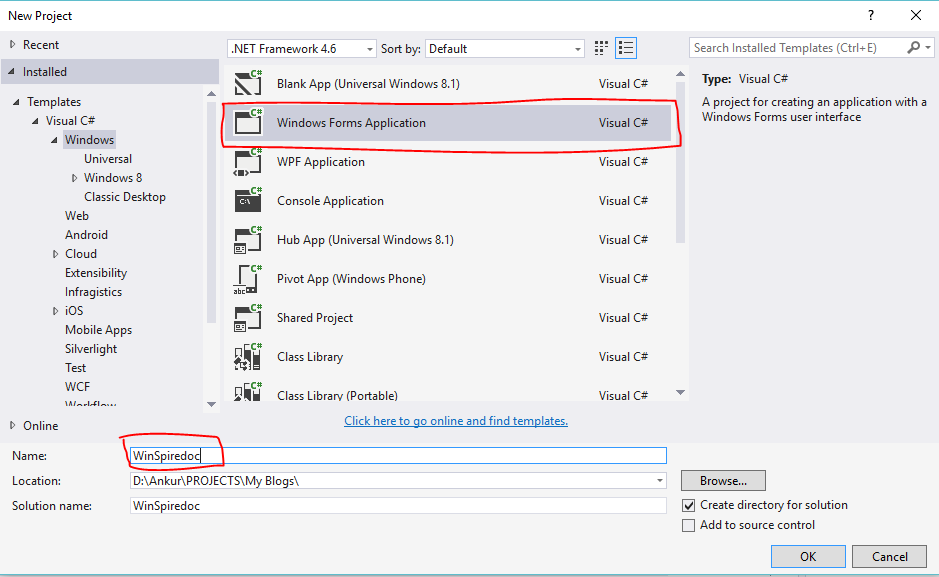Select the Hub App (Universal Windows 8.1) icon
Image resolution: width=939 pixels, height=577 pixels.
coord(248,239)
